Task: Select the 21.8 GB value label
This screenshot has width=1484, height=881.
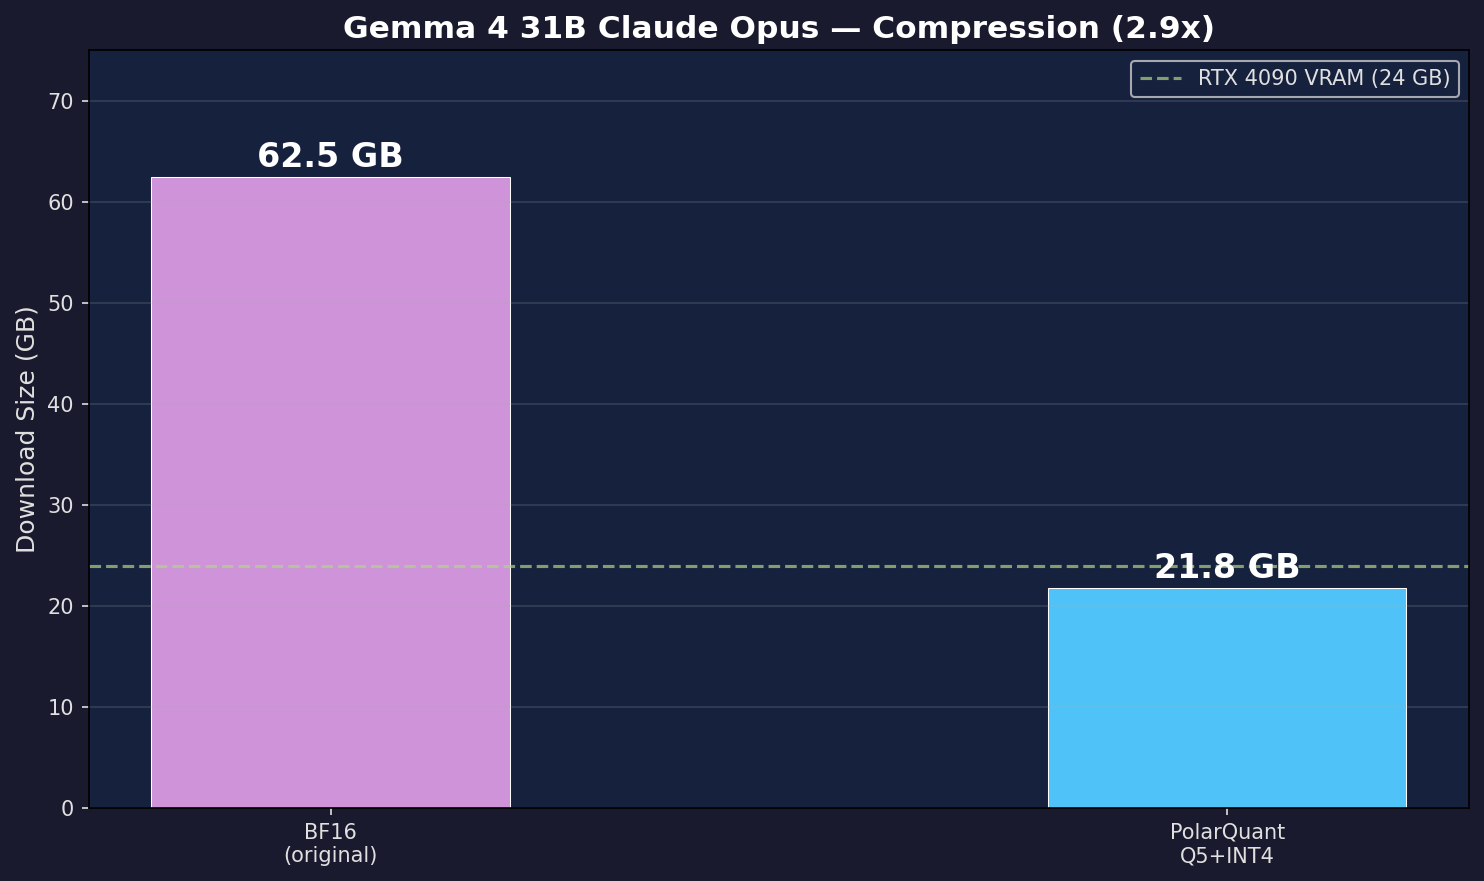Action: point(1226,567)
